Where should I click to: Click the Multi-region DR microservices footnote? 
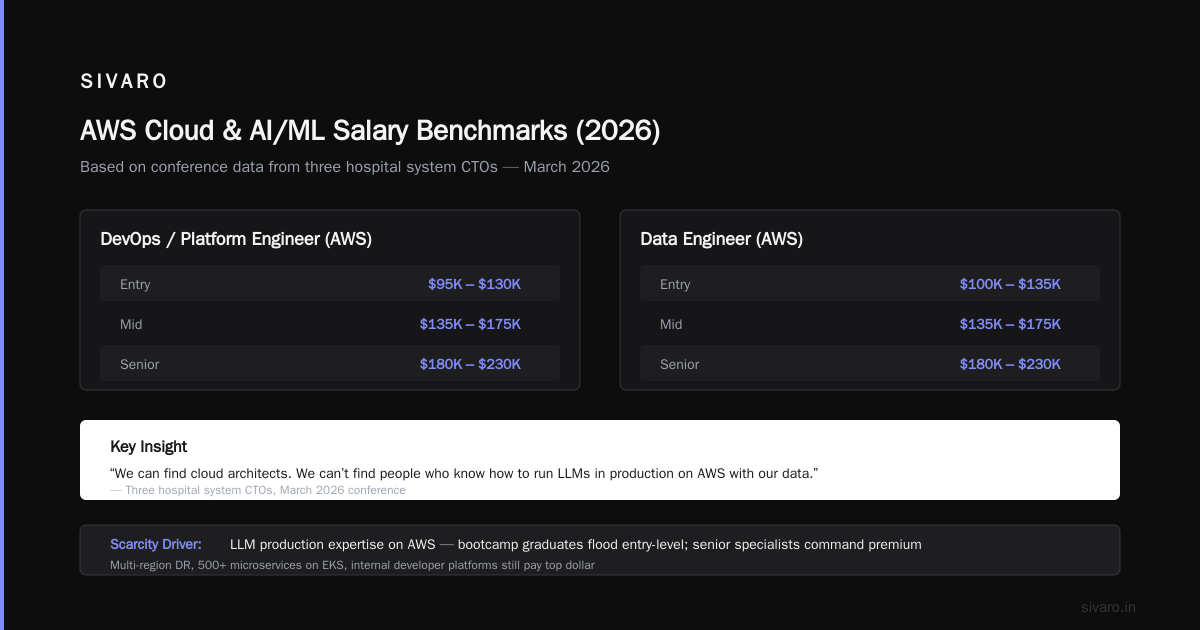point(352,565)
